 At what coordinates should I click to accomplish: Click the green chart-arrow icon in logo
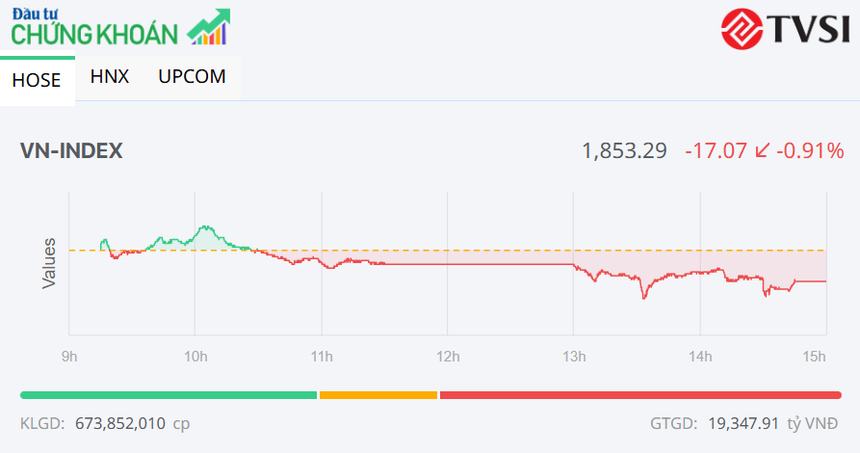point(209,27)
